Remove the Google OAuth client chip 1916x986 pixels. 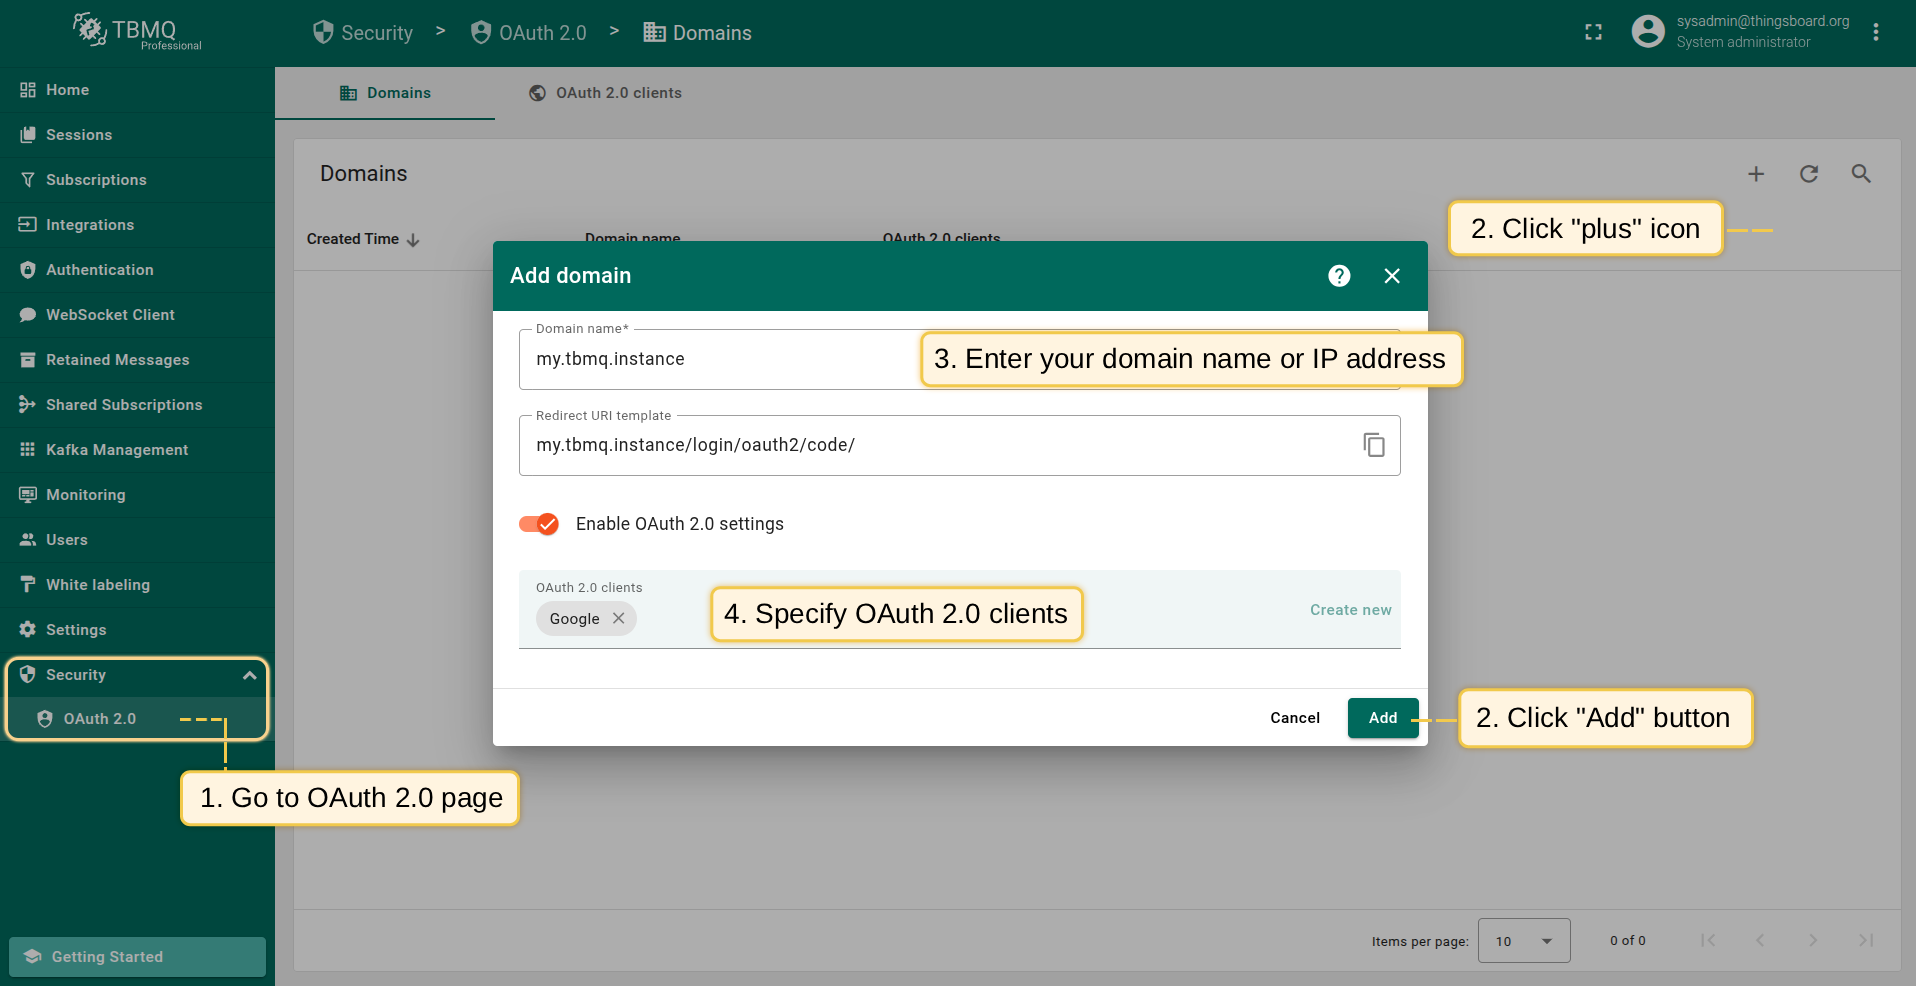point(619,619)
